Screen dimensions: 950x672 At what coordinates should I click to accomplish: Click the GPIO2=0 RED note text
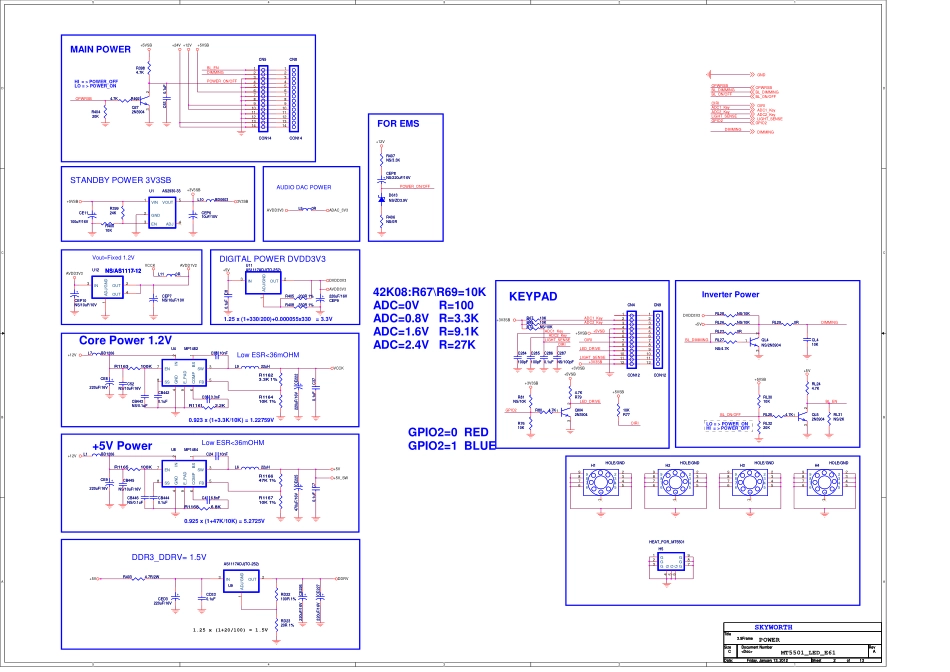(x=447, y=432)
